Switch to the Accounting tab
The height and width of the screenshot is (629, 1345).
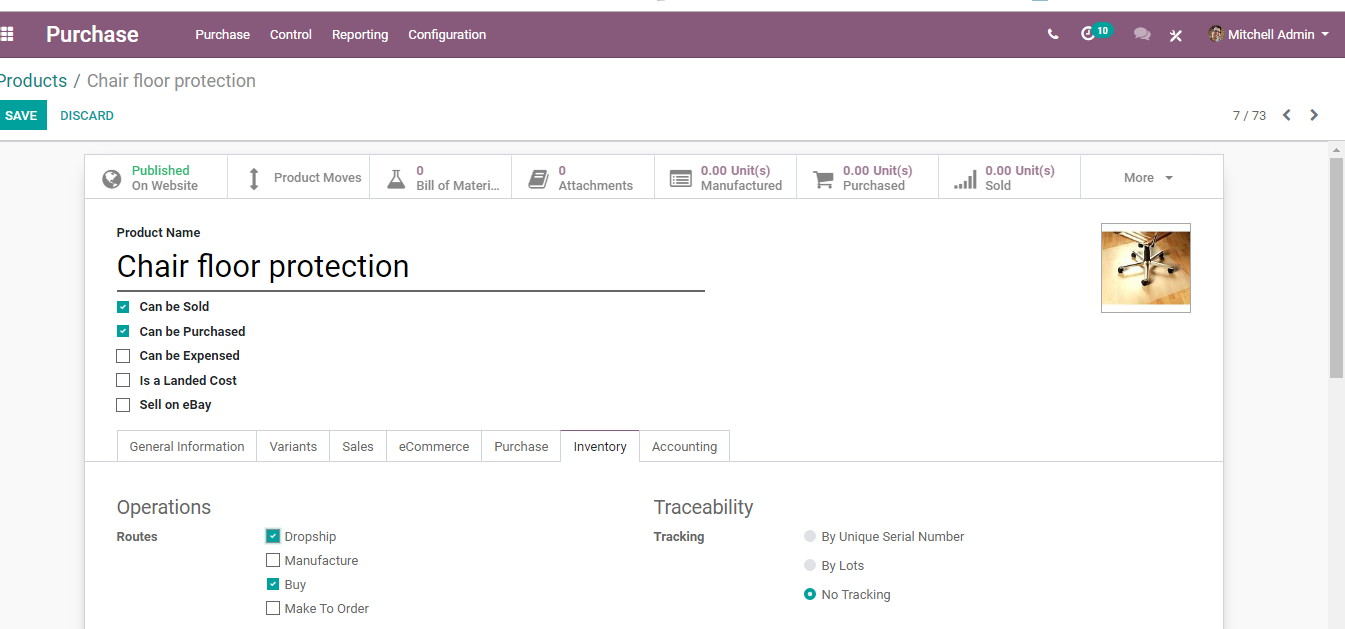(684, 446)
